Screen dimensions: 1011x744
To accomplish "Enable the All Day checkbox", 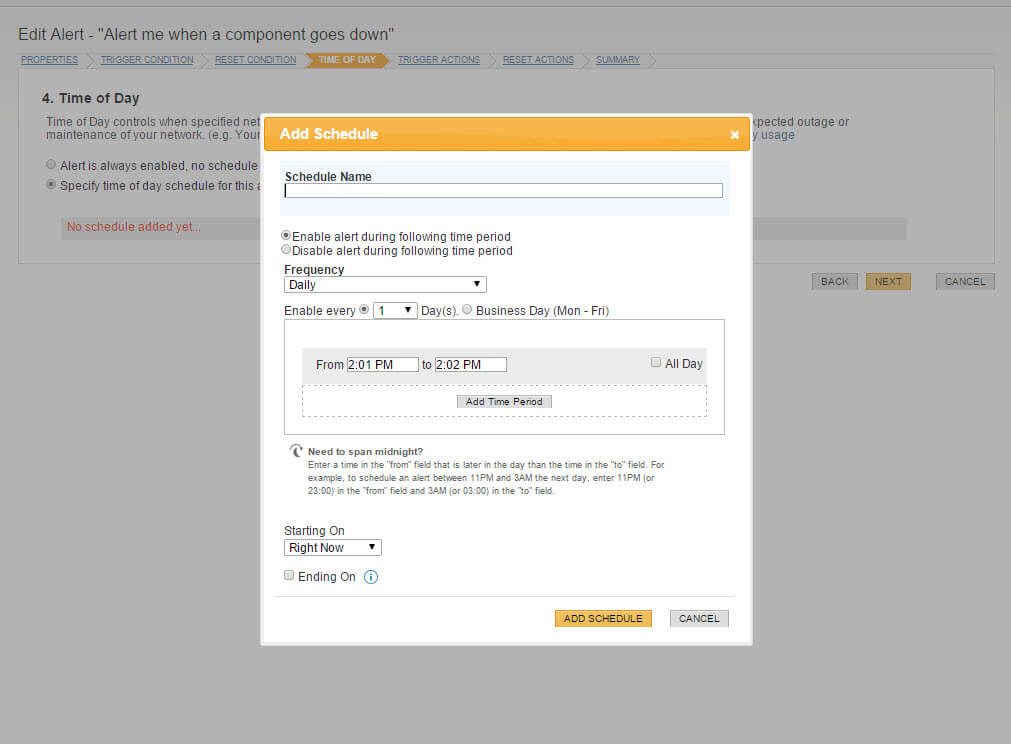I will click(655, 362).
